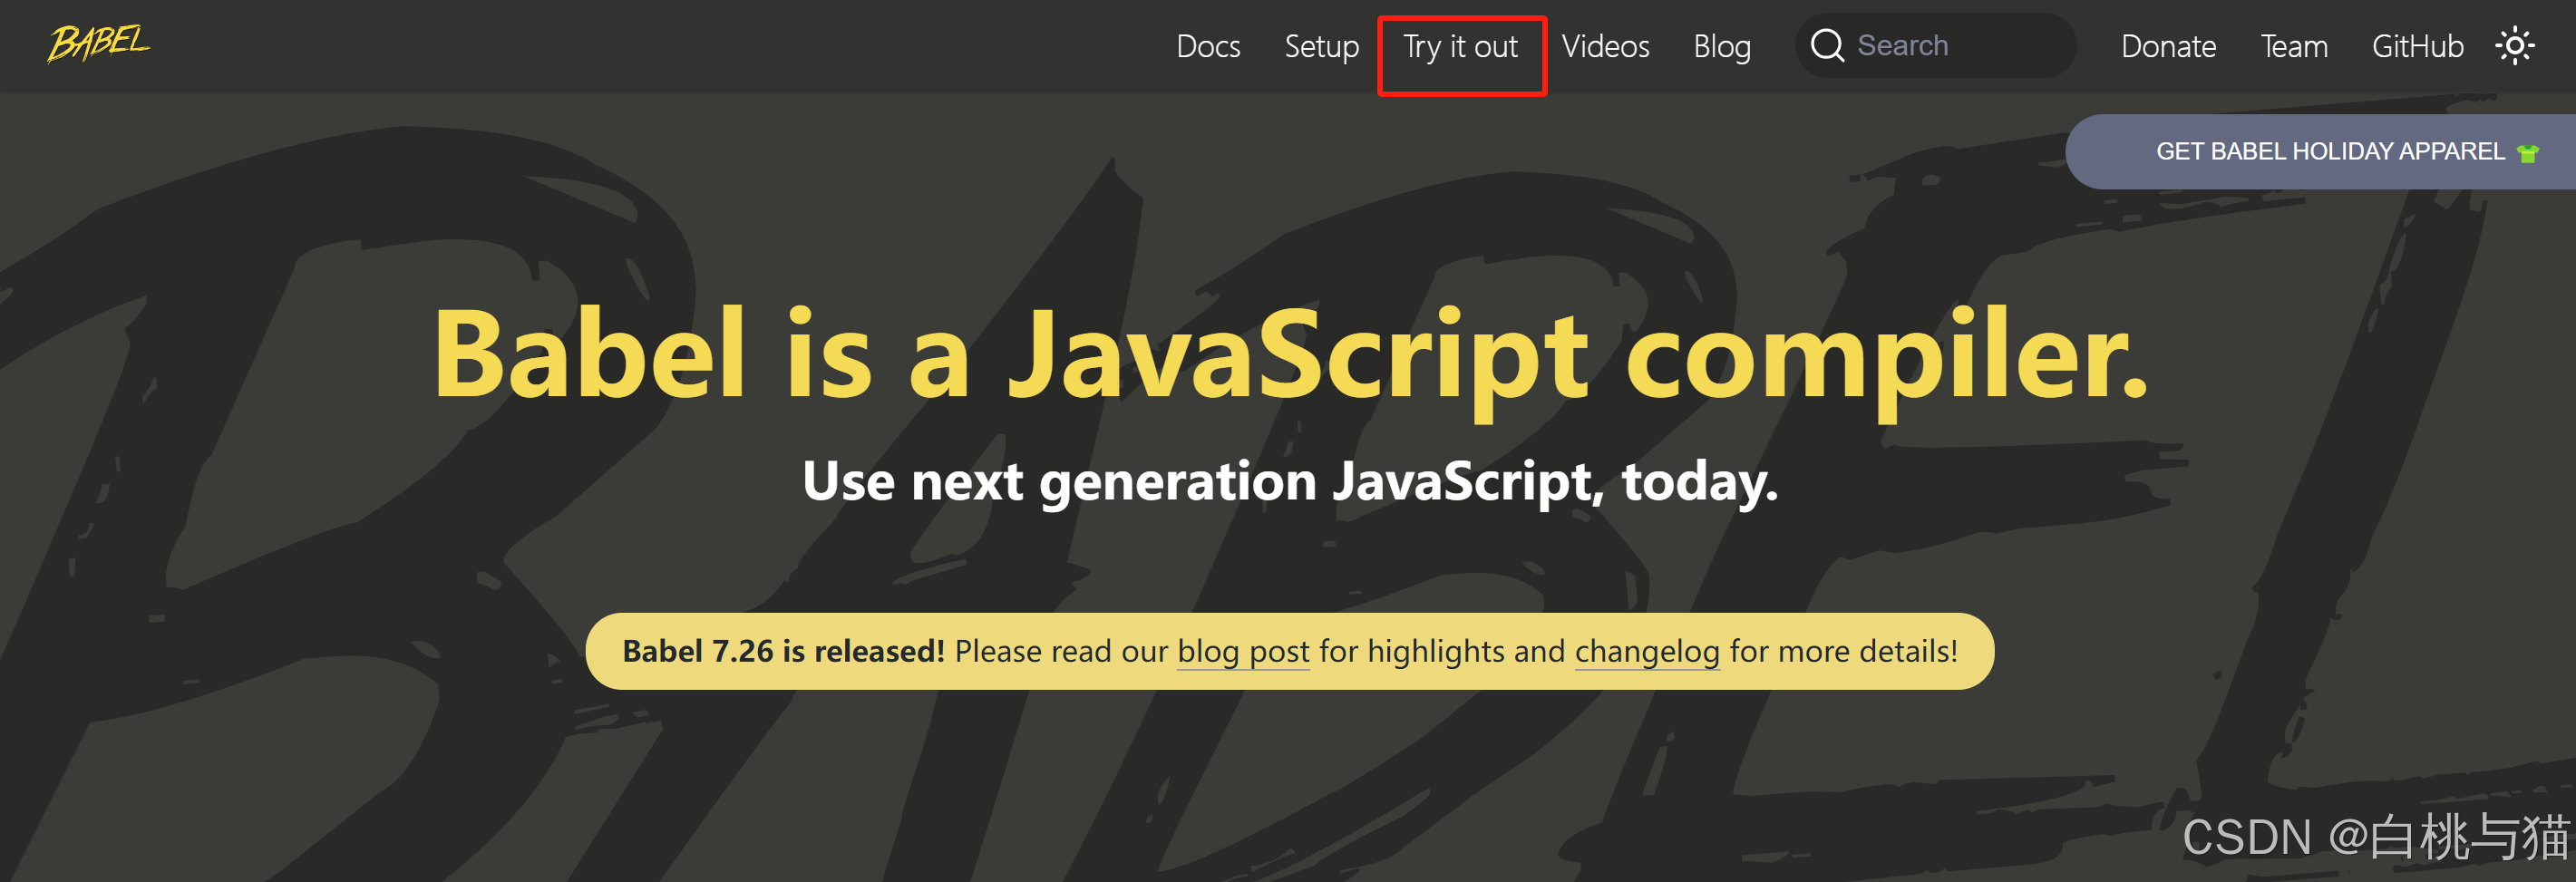Open the Blog navigation link
Screen dimensions: 2576x882
tap(1721, 46)
